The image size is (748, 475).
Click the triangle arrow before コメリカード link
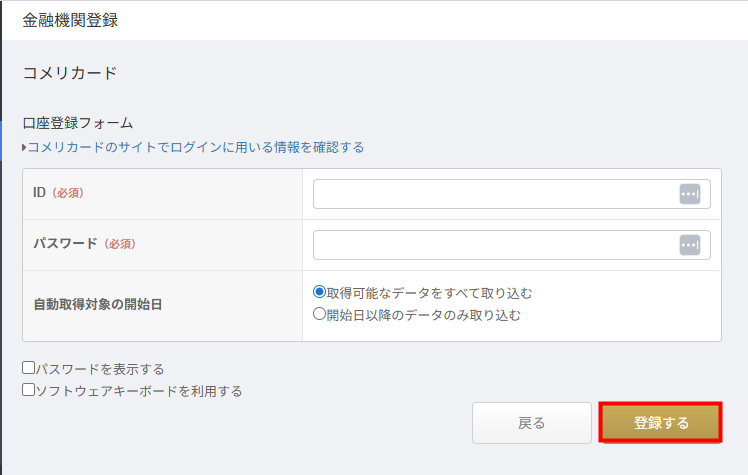coord(24,148)
